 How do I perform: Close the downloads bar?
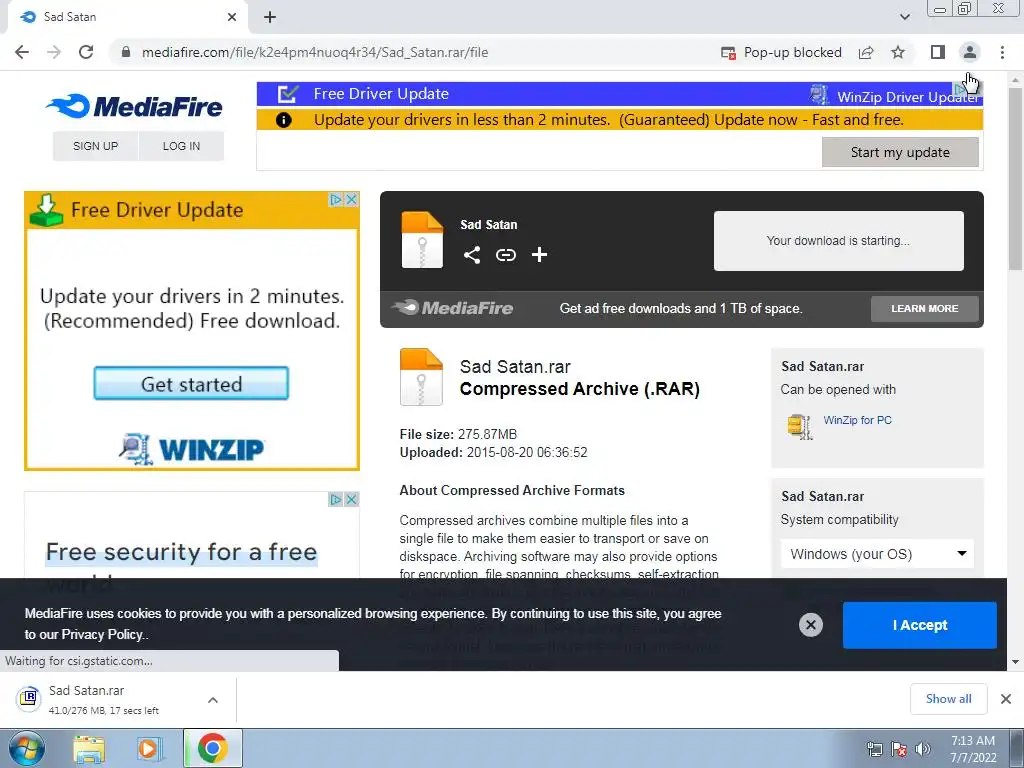coord(1006,699)
